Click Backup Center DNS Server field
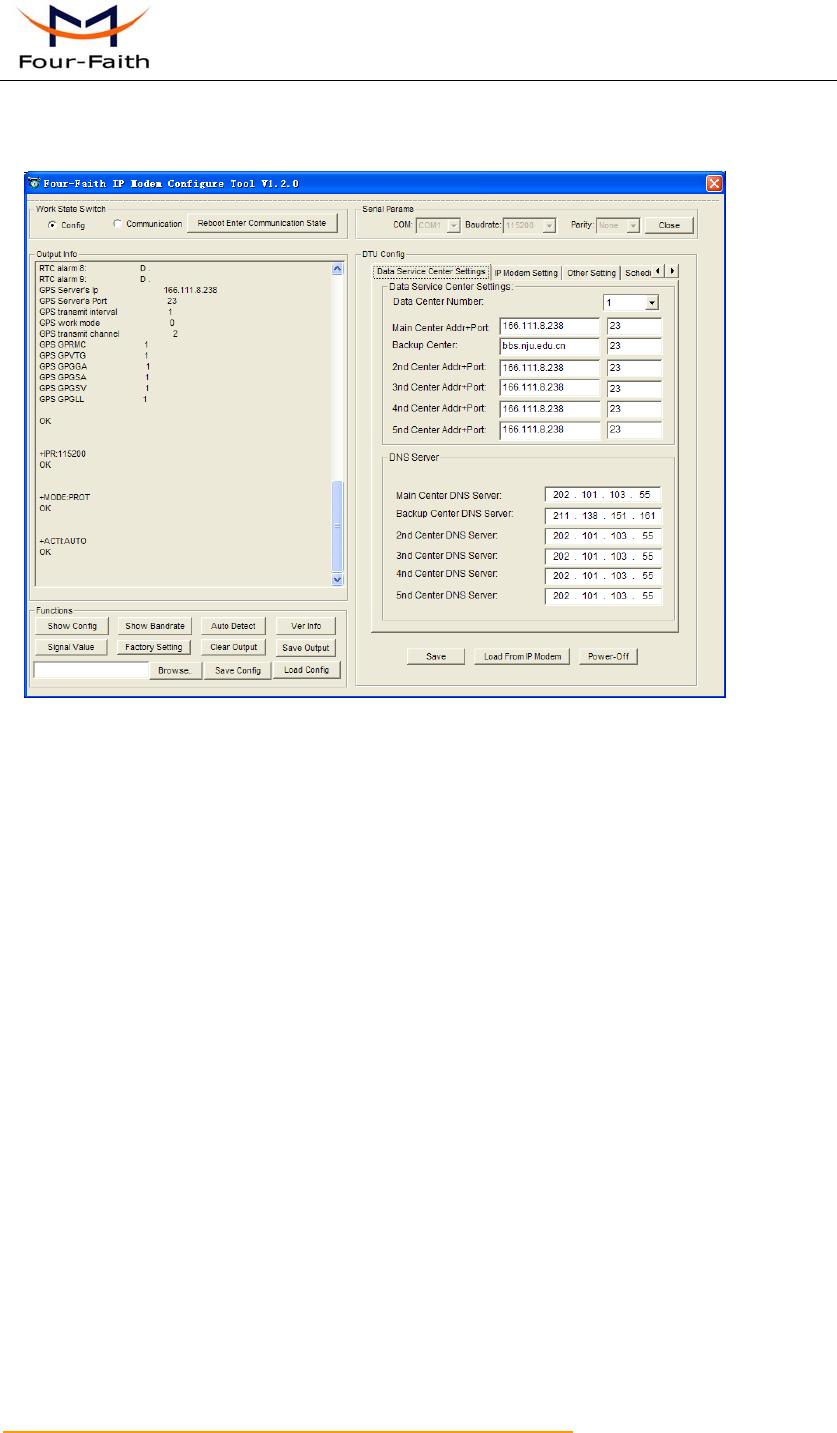Screen dimensions: 837x1433 click(603, 516)
